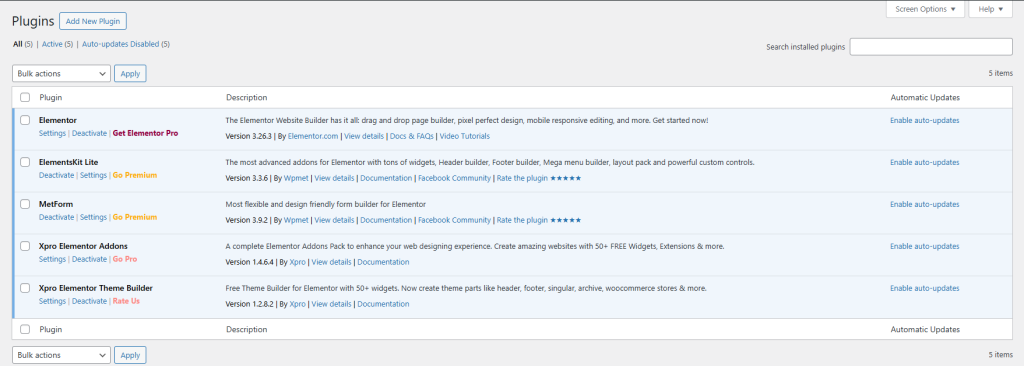
Task: Click the top '5 items' count
Action: pyautogui.click(x=1000, y=73)
